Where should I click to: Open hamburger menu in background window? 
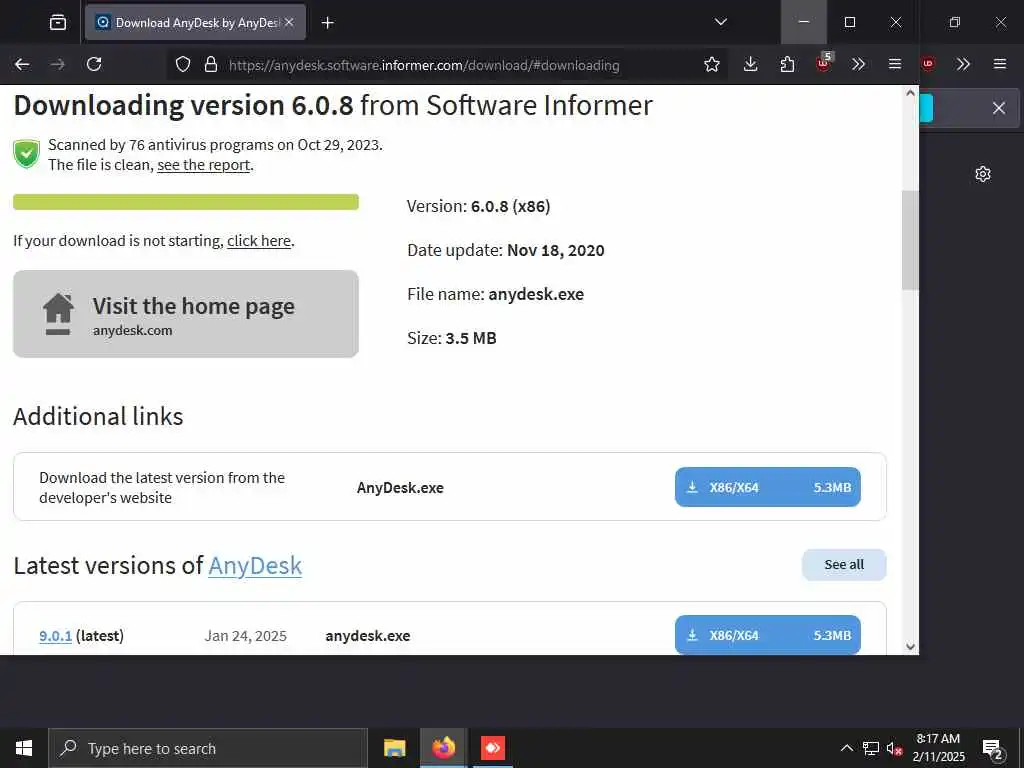point(999,64)
